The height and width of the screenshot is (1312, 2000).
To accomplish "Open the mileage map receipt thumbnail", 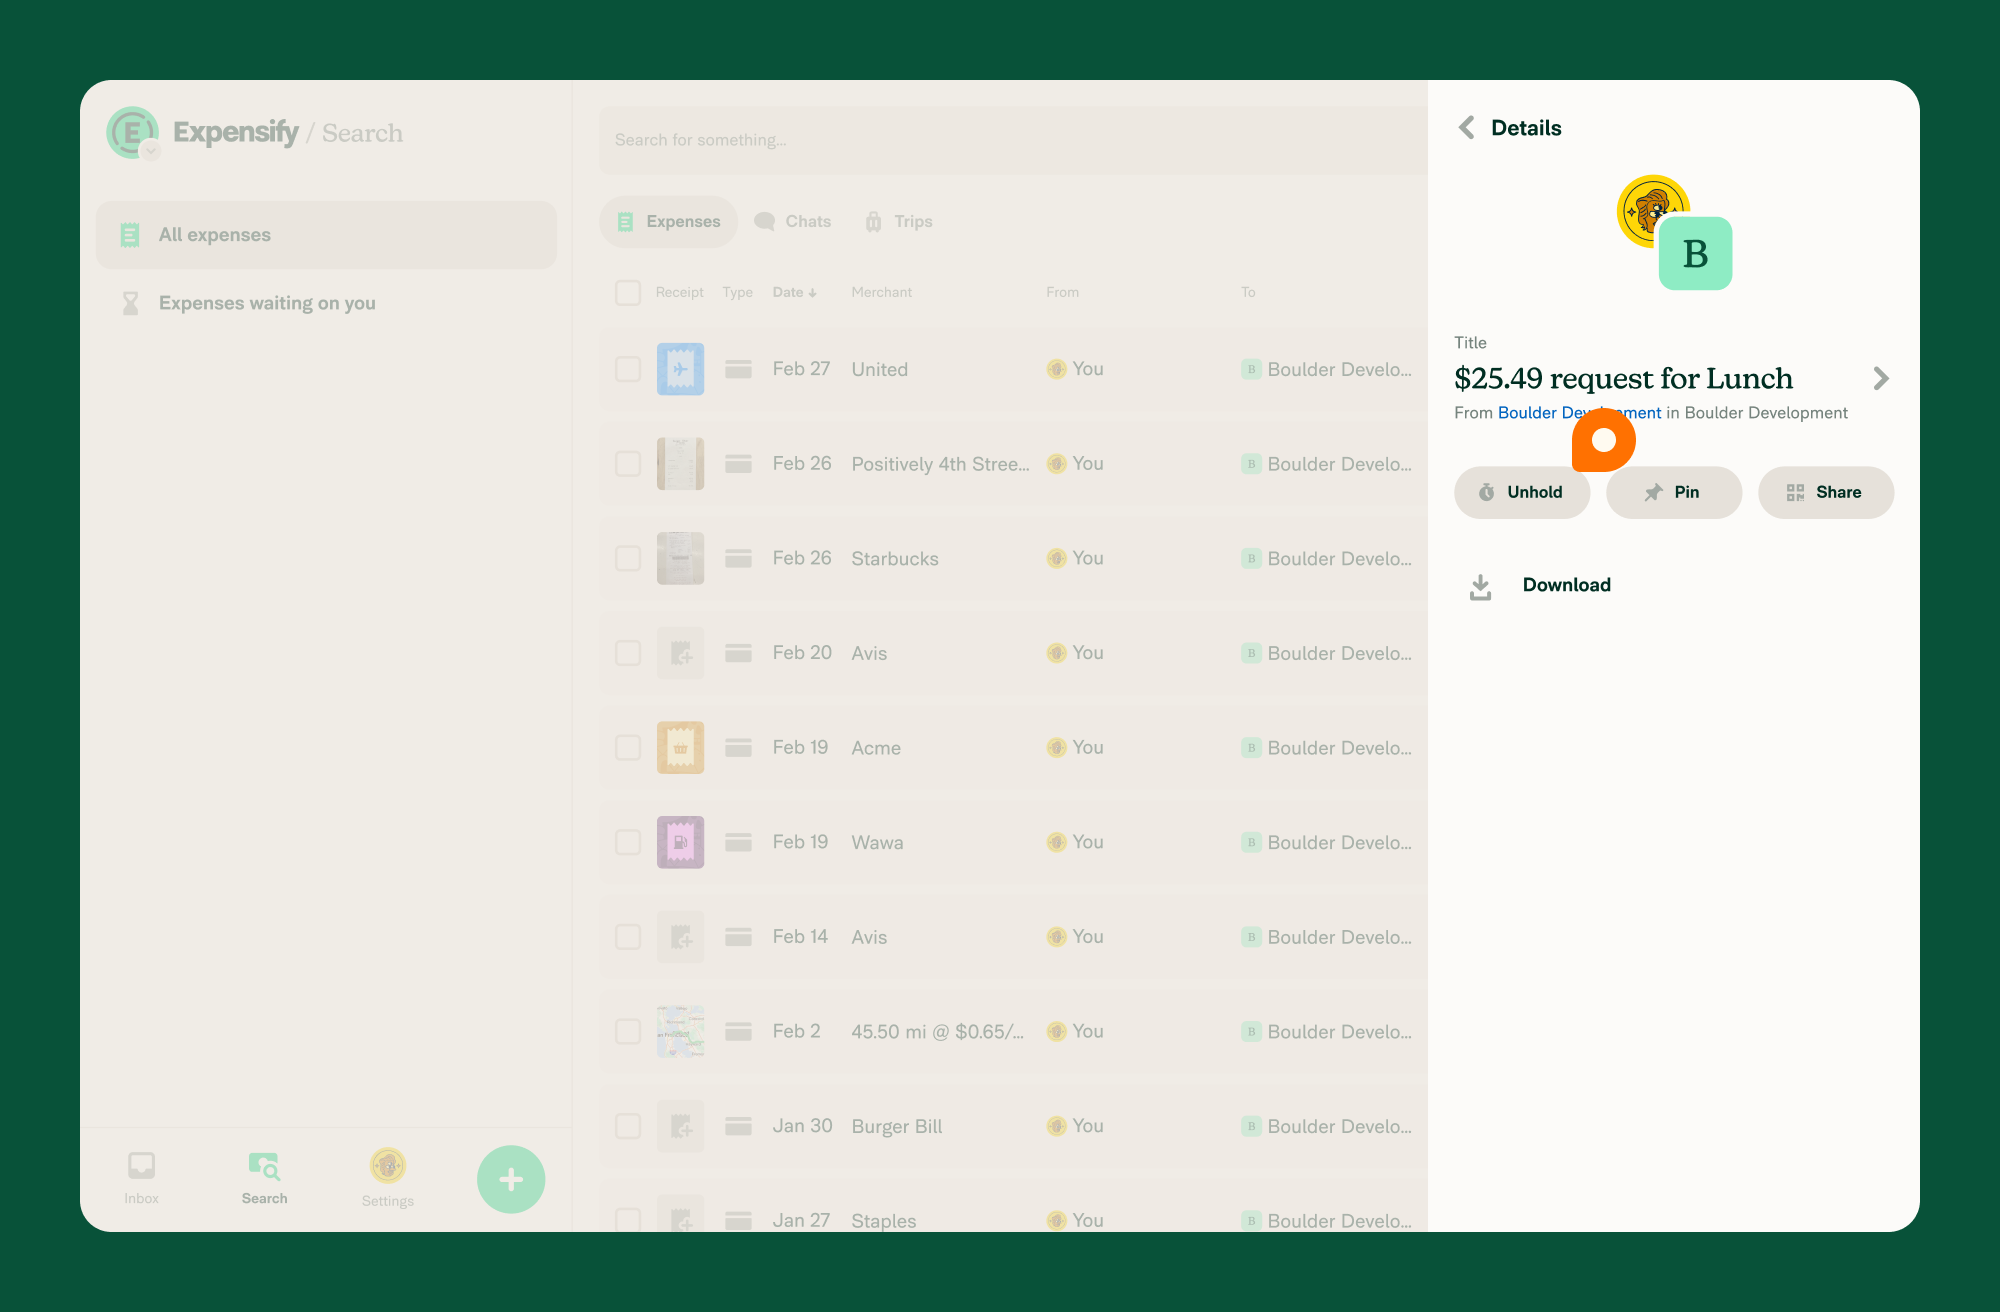I will 680,1031.
